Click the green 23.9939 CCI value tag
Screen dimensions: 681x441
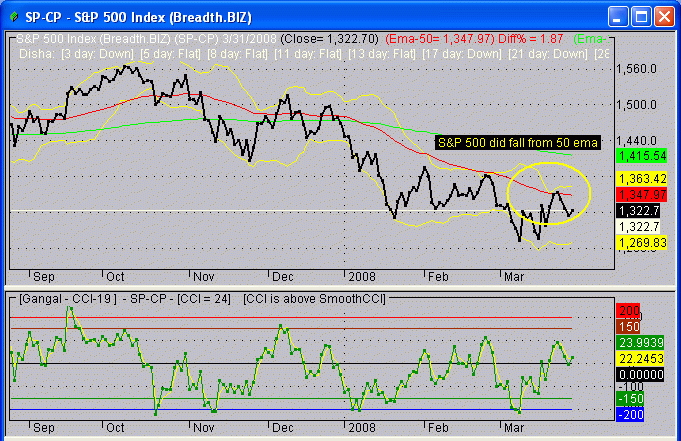coord(641,343)
